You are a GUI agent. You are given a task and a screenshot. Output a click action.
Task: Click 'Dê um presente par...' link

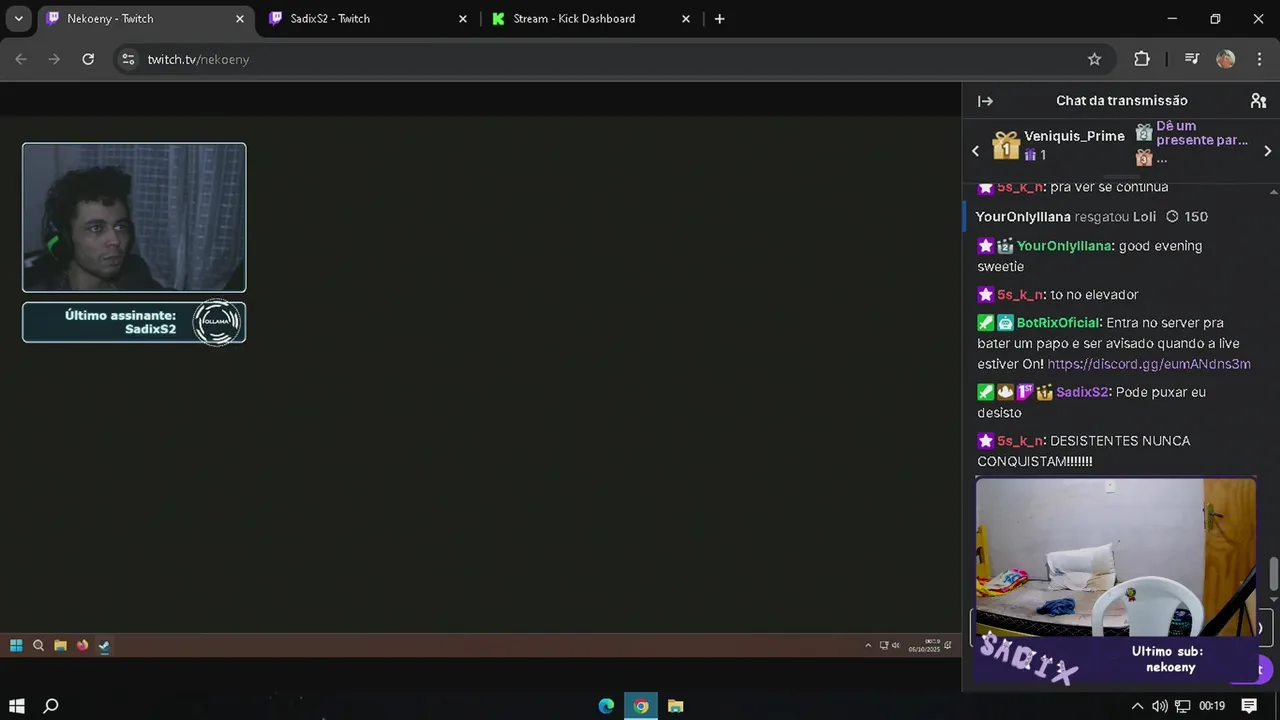(1202, 133)
